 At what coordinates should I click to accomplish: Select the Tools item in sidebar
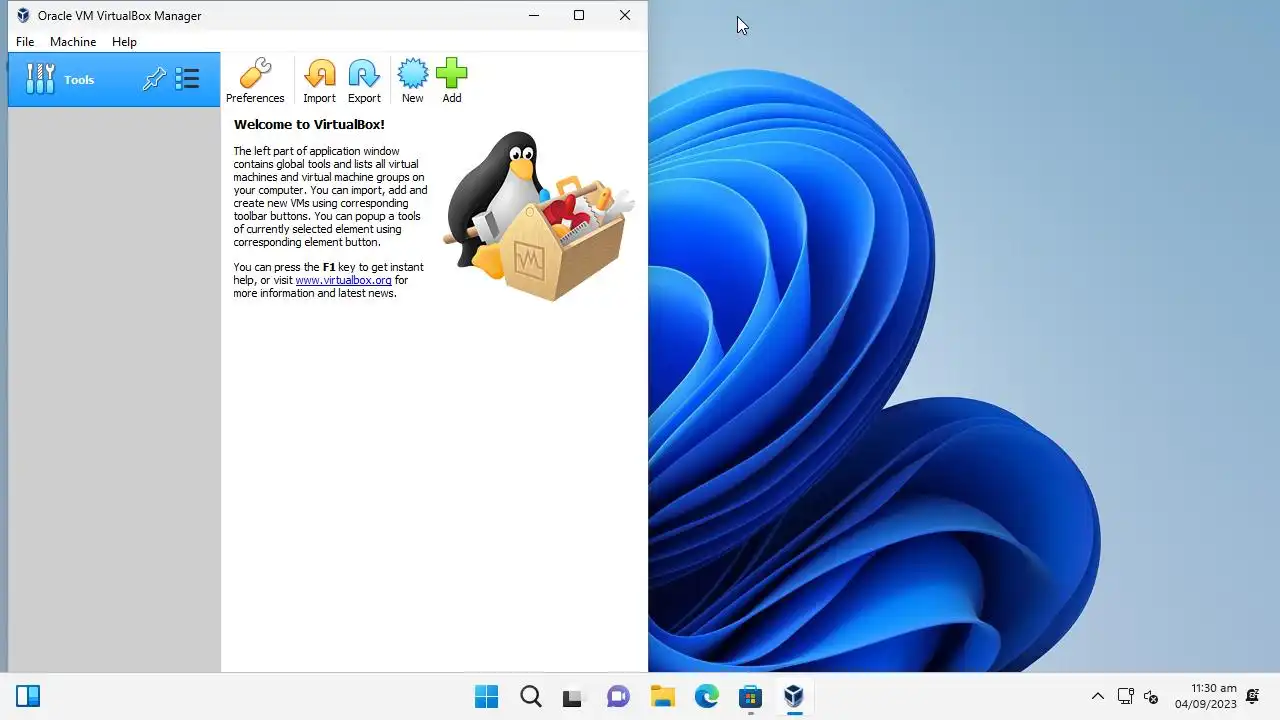(114, 80)
